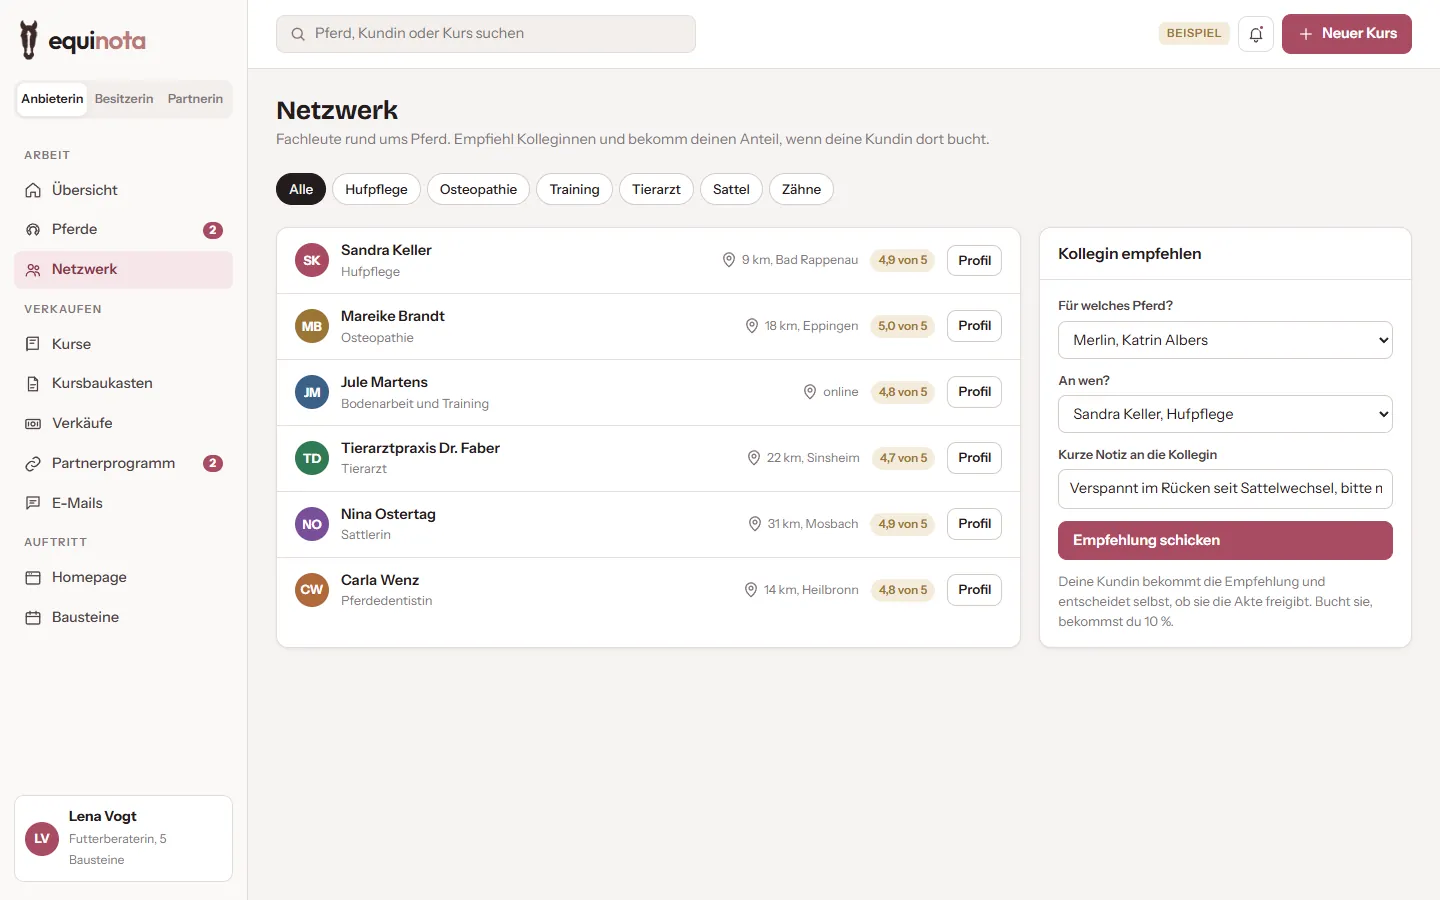This screenshot has height=900, width=1440.
Task: Switch to Anbieterin role
Action: (x=52, y=99)
